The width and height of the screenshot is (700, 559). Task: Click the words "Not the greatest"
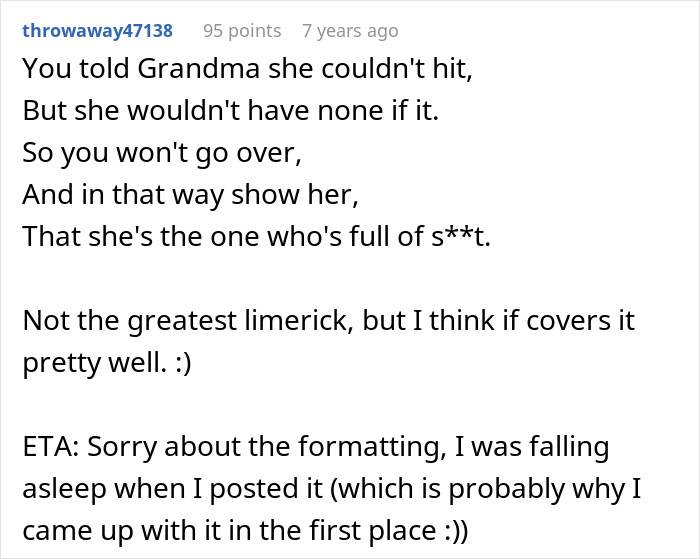[119, 321]
